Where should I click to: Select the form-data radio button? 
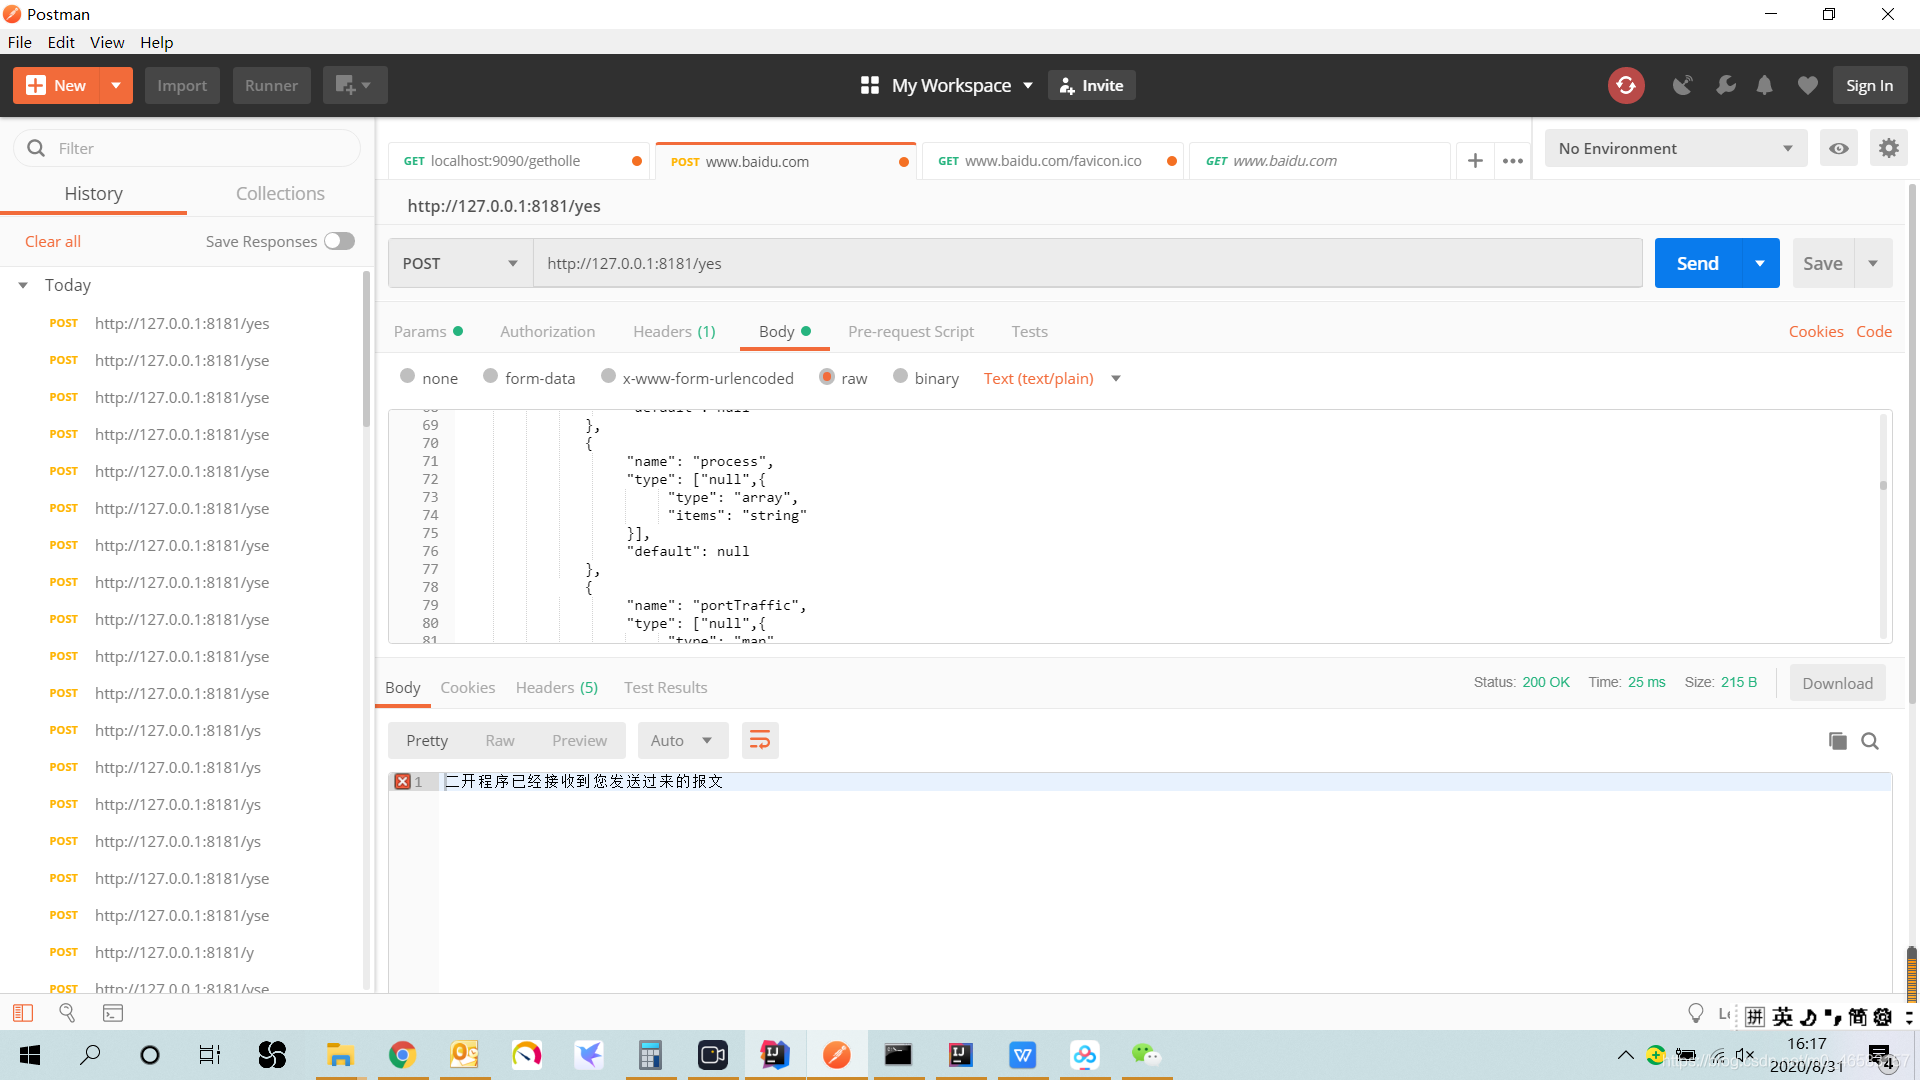point(490,377)
